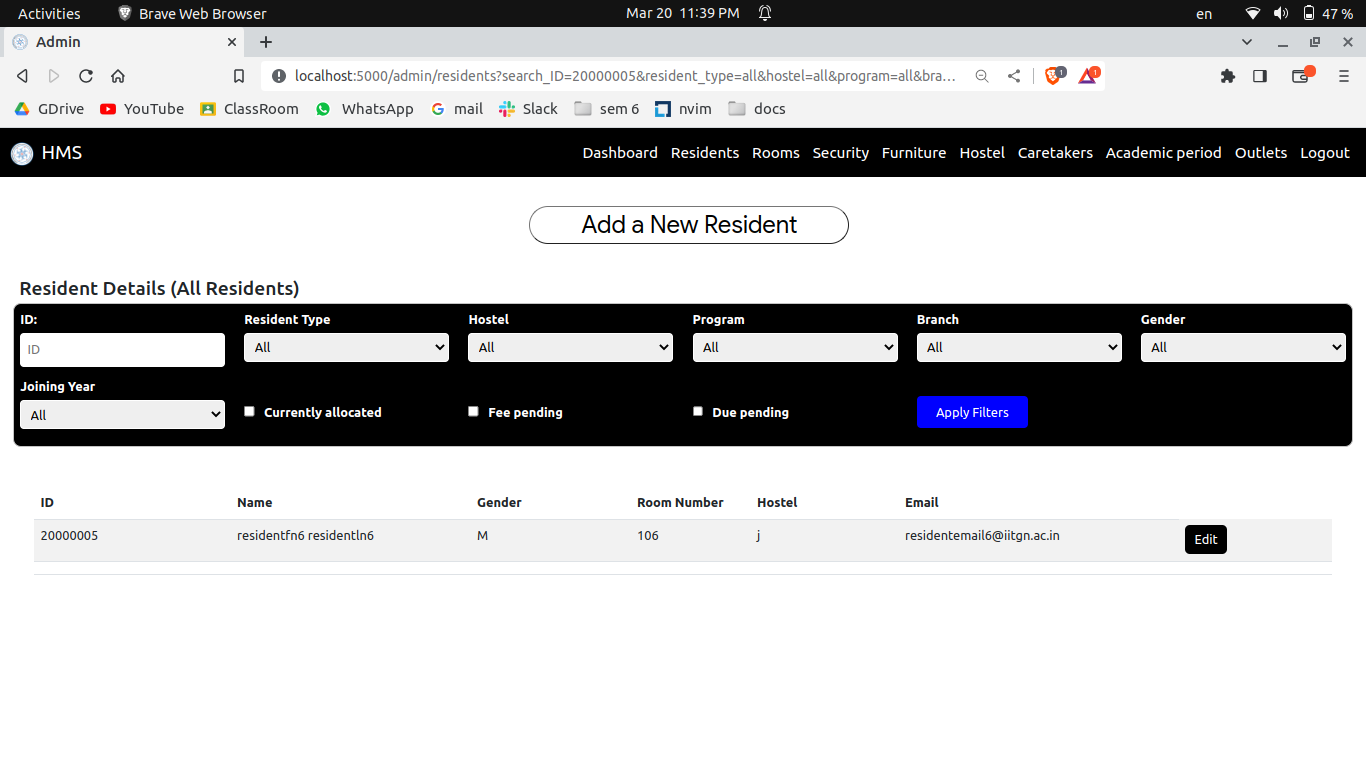Screen dimensions: 1366x768
Task: Click the battery indicator in the system tray
Action: [1310, 13]
